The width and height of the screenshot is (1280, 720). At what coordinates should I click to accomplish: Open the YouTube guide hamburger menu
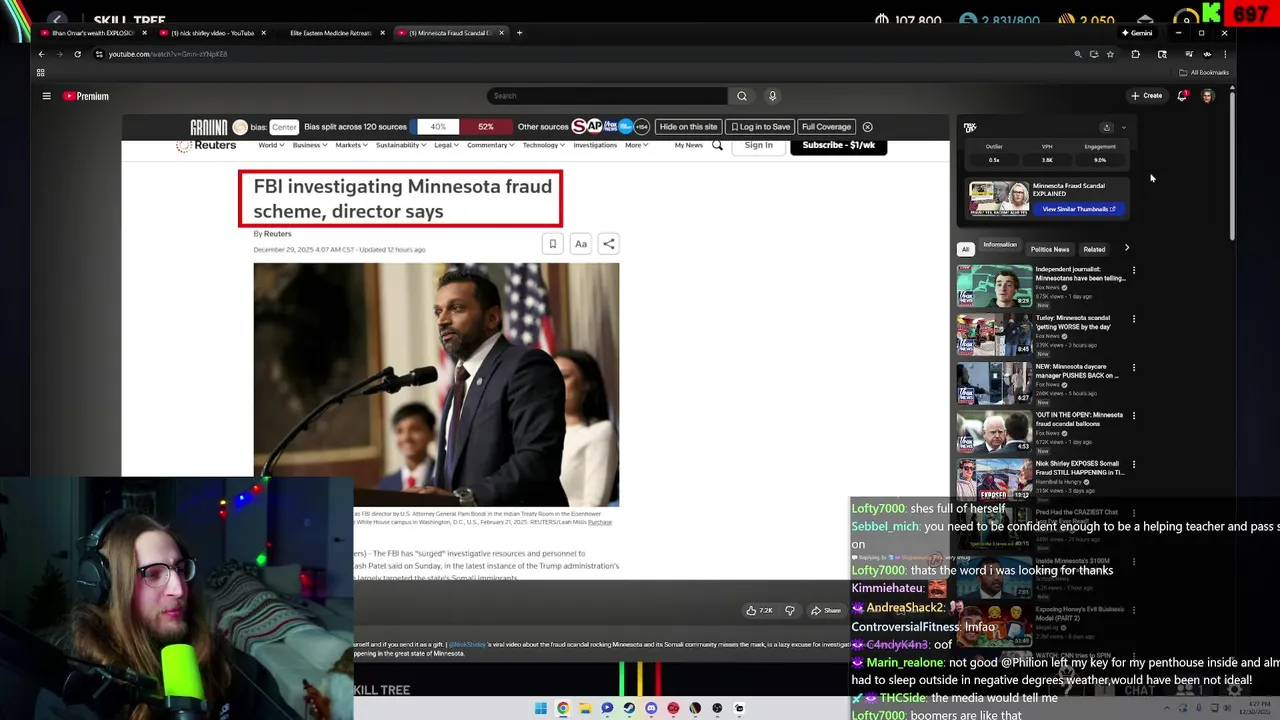46,96
